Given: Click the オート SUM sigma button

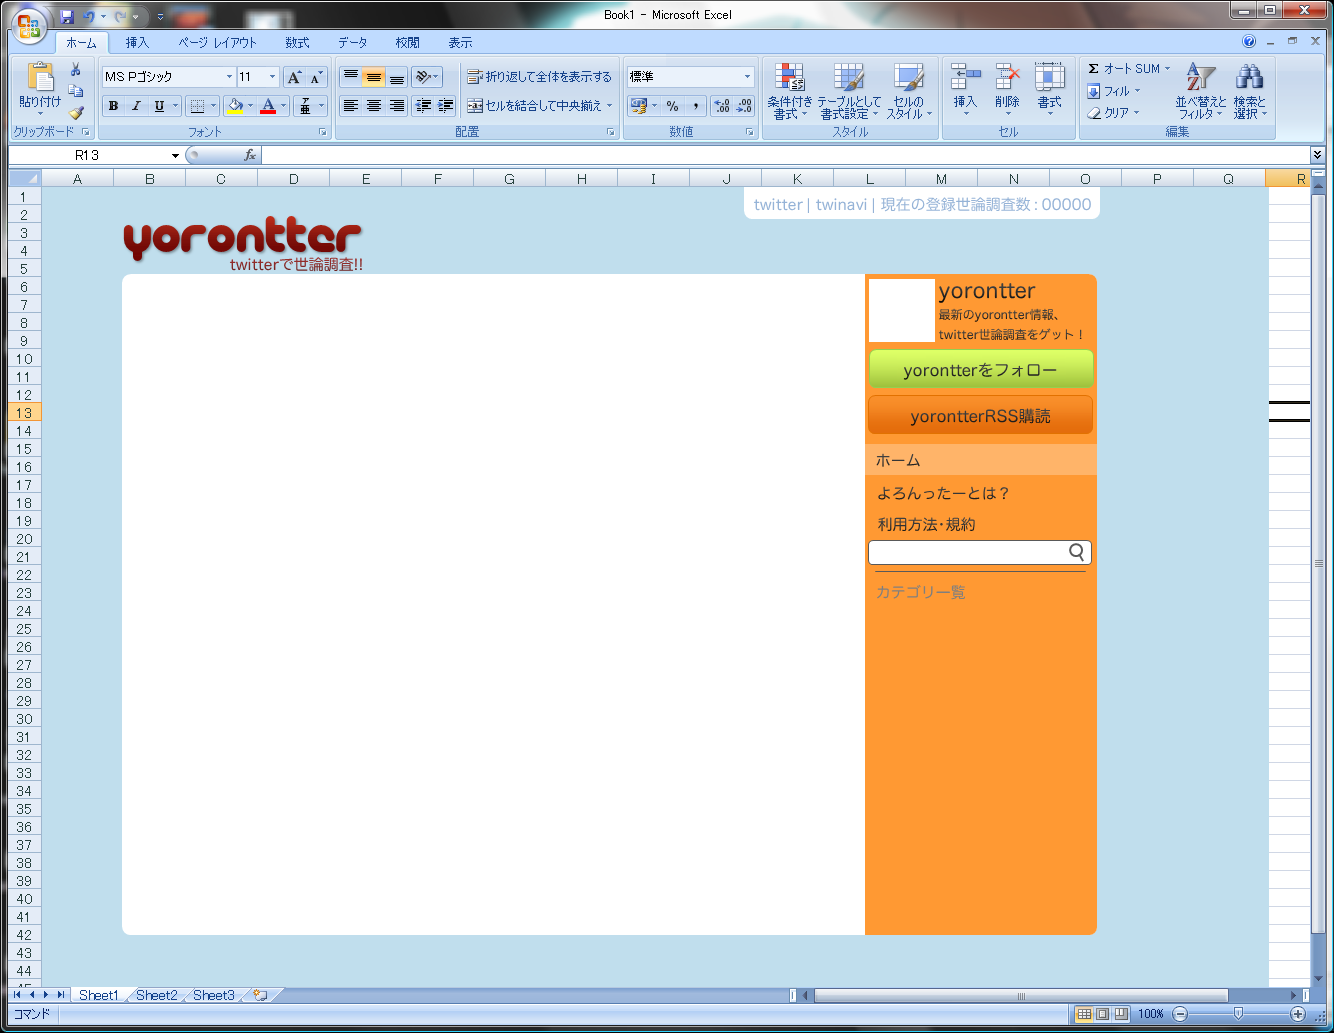Looking at the screenshot, I should coord(1123,69).
